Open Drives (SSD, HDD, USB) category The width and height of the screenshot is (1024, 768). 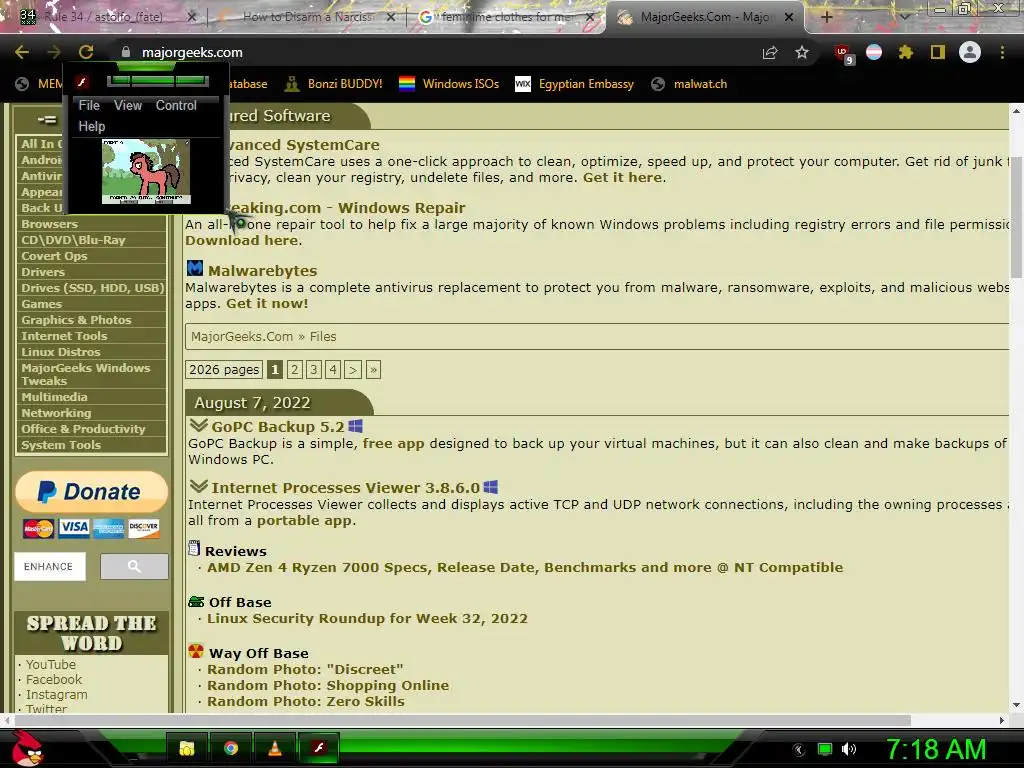91,288
